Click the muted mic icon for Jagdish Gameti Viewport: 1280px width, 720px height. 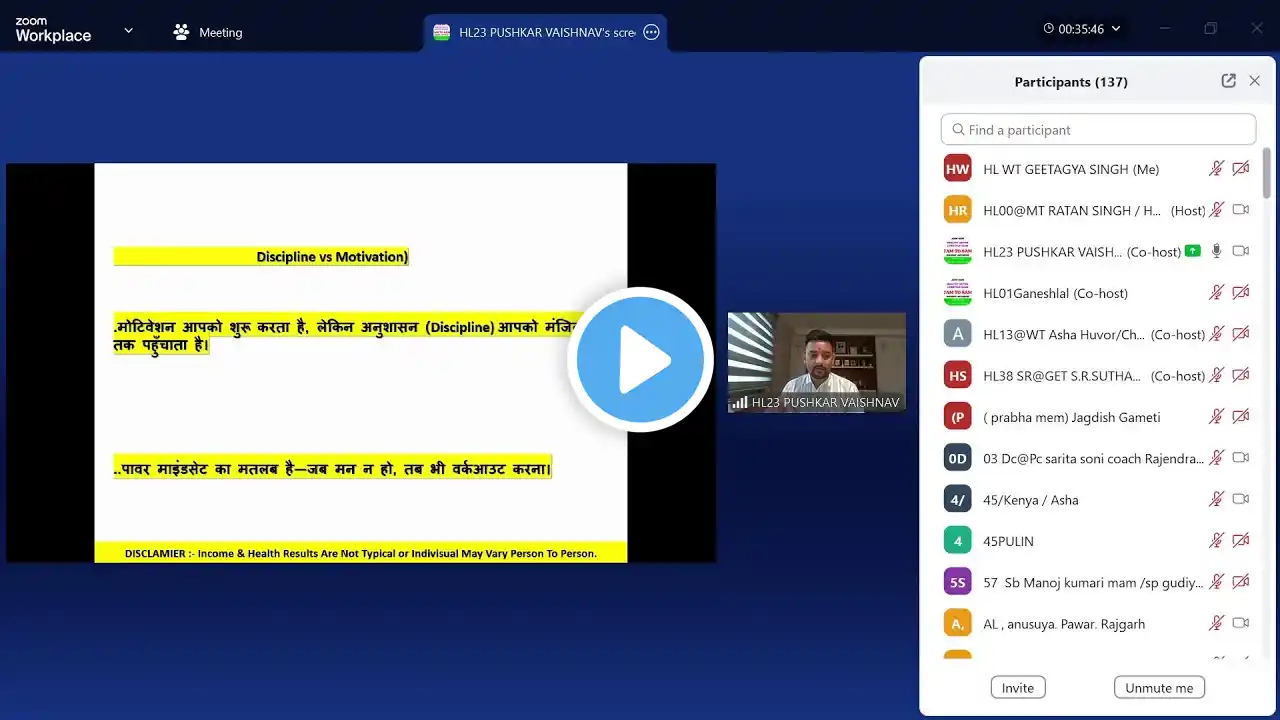pos(1216,417)
